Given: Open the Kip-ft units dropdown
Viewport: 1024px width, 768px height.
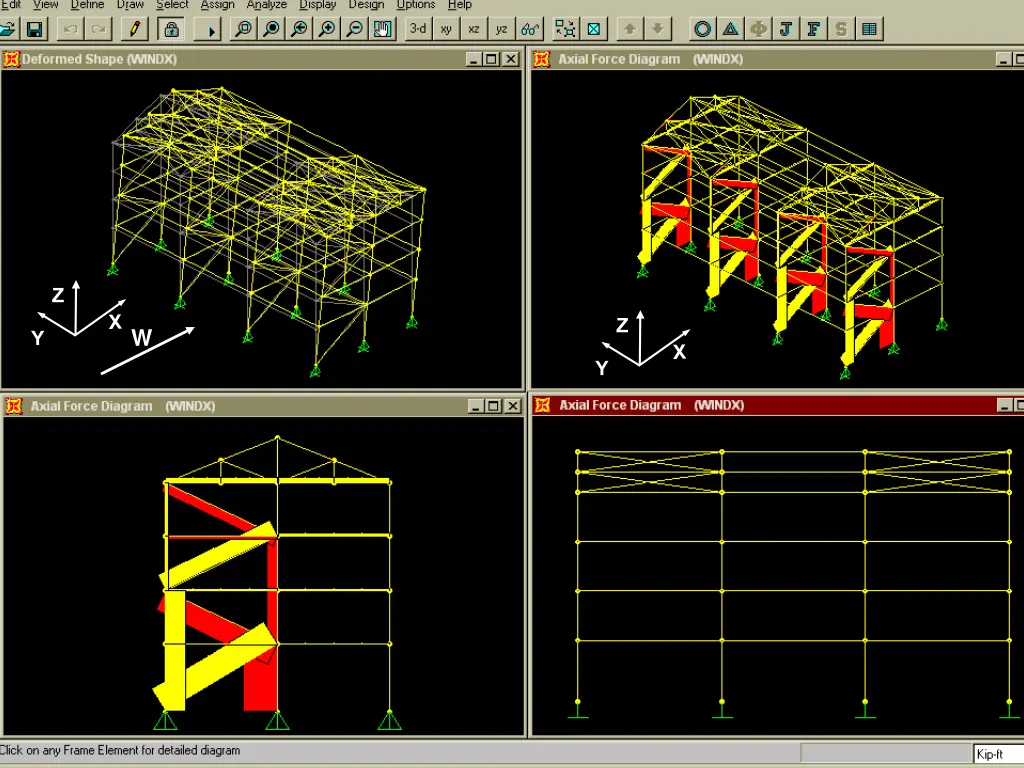Looking at the screenshot, I should point(997,754).
